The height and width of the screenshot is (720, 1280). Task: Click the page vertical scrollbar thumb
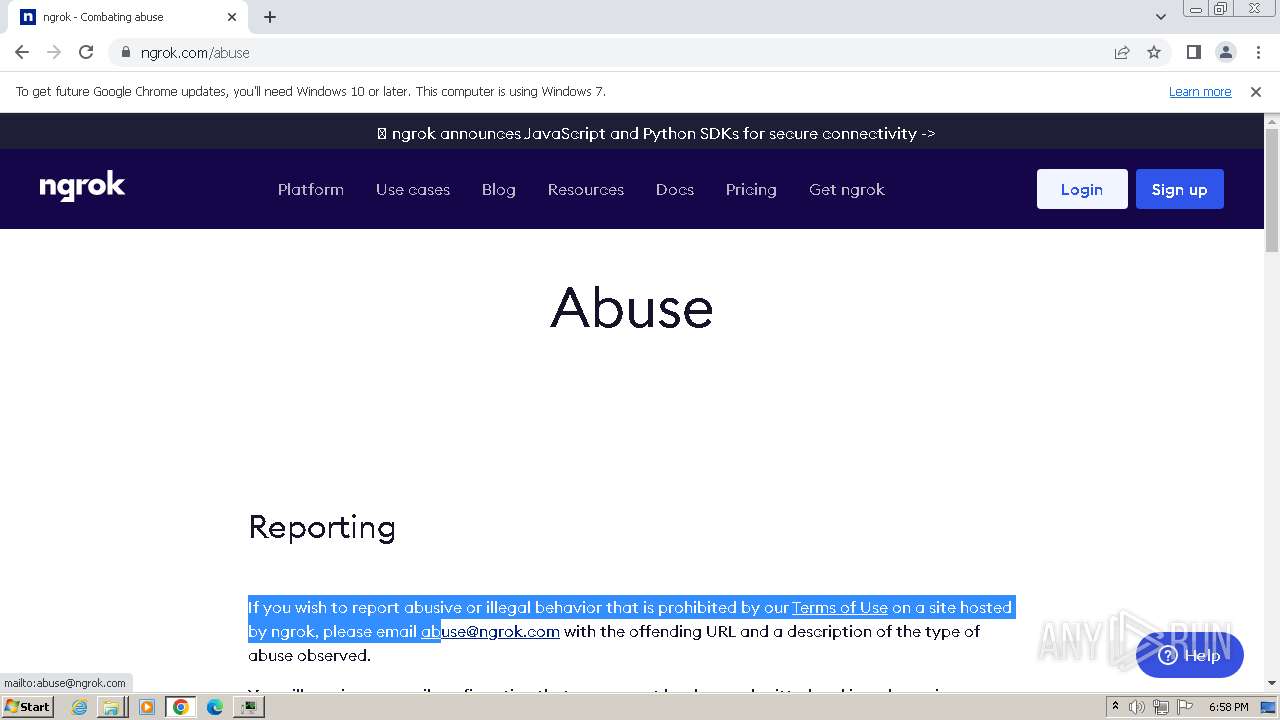(1272, 190)
